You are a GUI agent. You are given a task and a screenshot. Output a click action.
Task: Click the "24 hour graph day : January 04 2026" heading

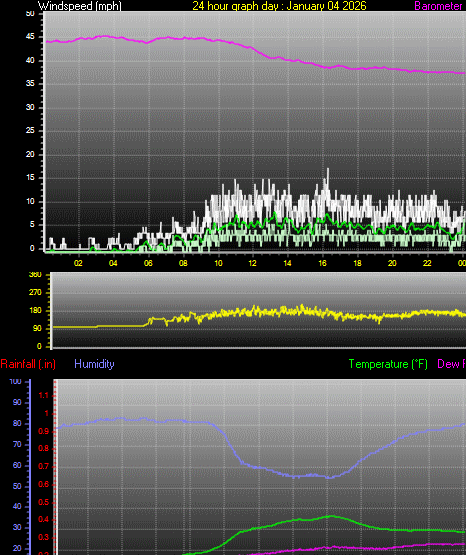click(279, 6)
